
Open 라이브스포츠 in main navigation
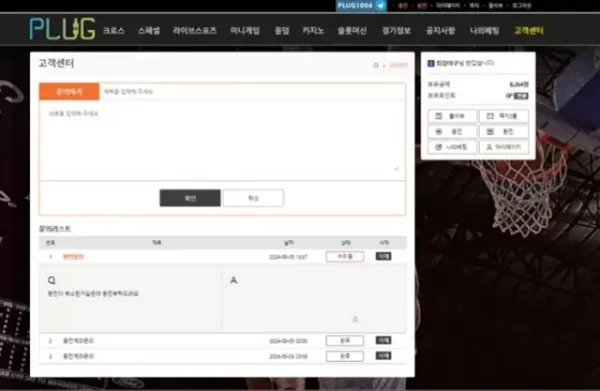pyautogui.click(x=195, y=31)
